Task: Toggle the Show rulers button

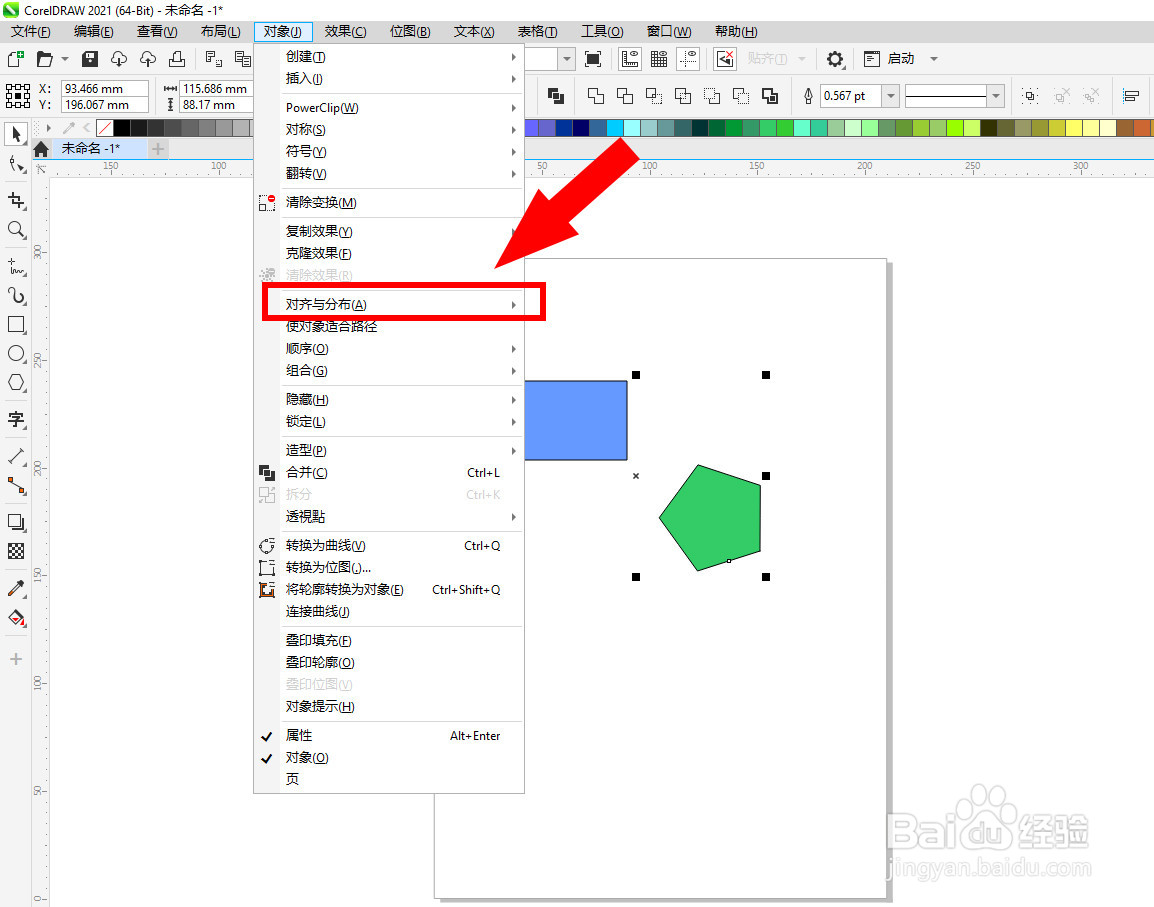Action: (x=630, y=59)
